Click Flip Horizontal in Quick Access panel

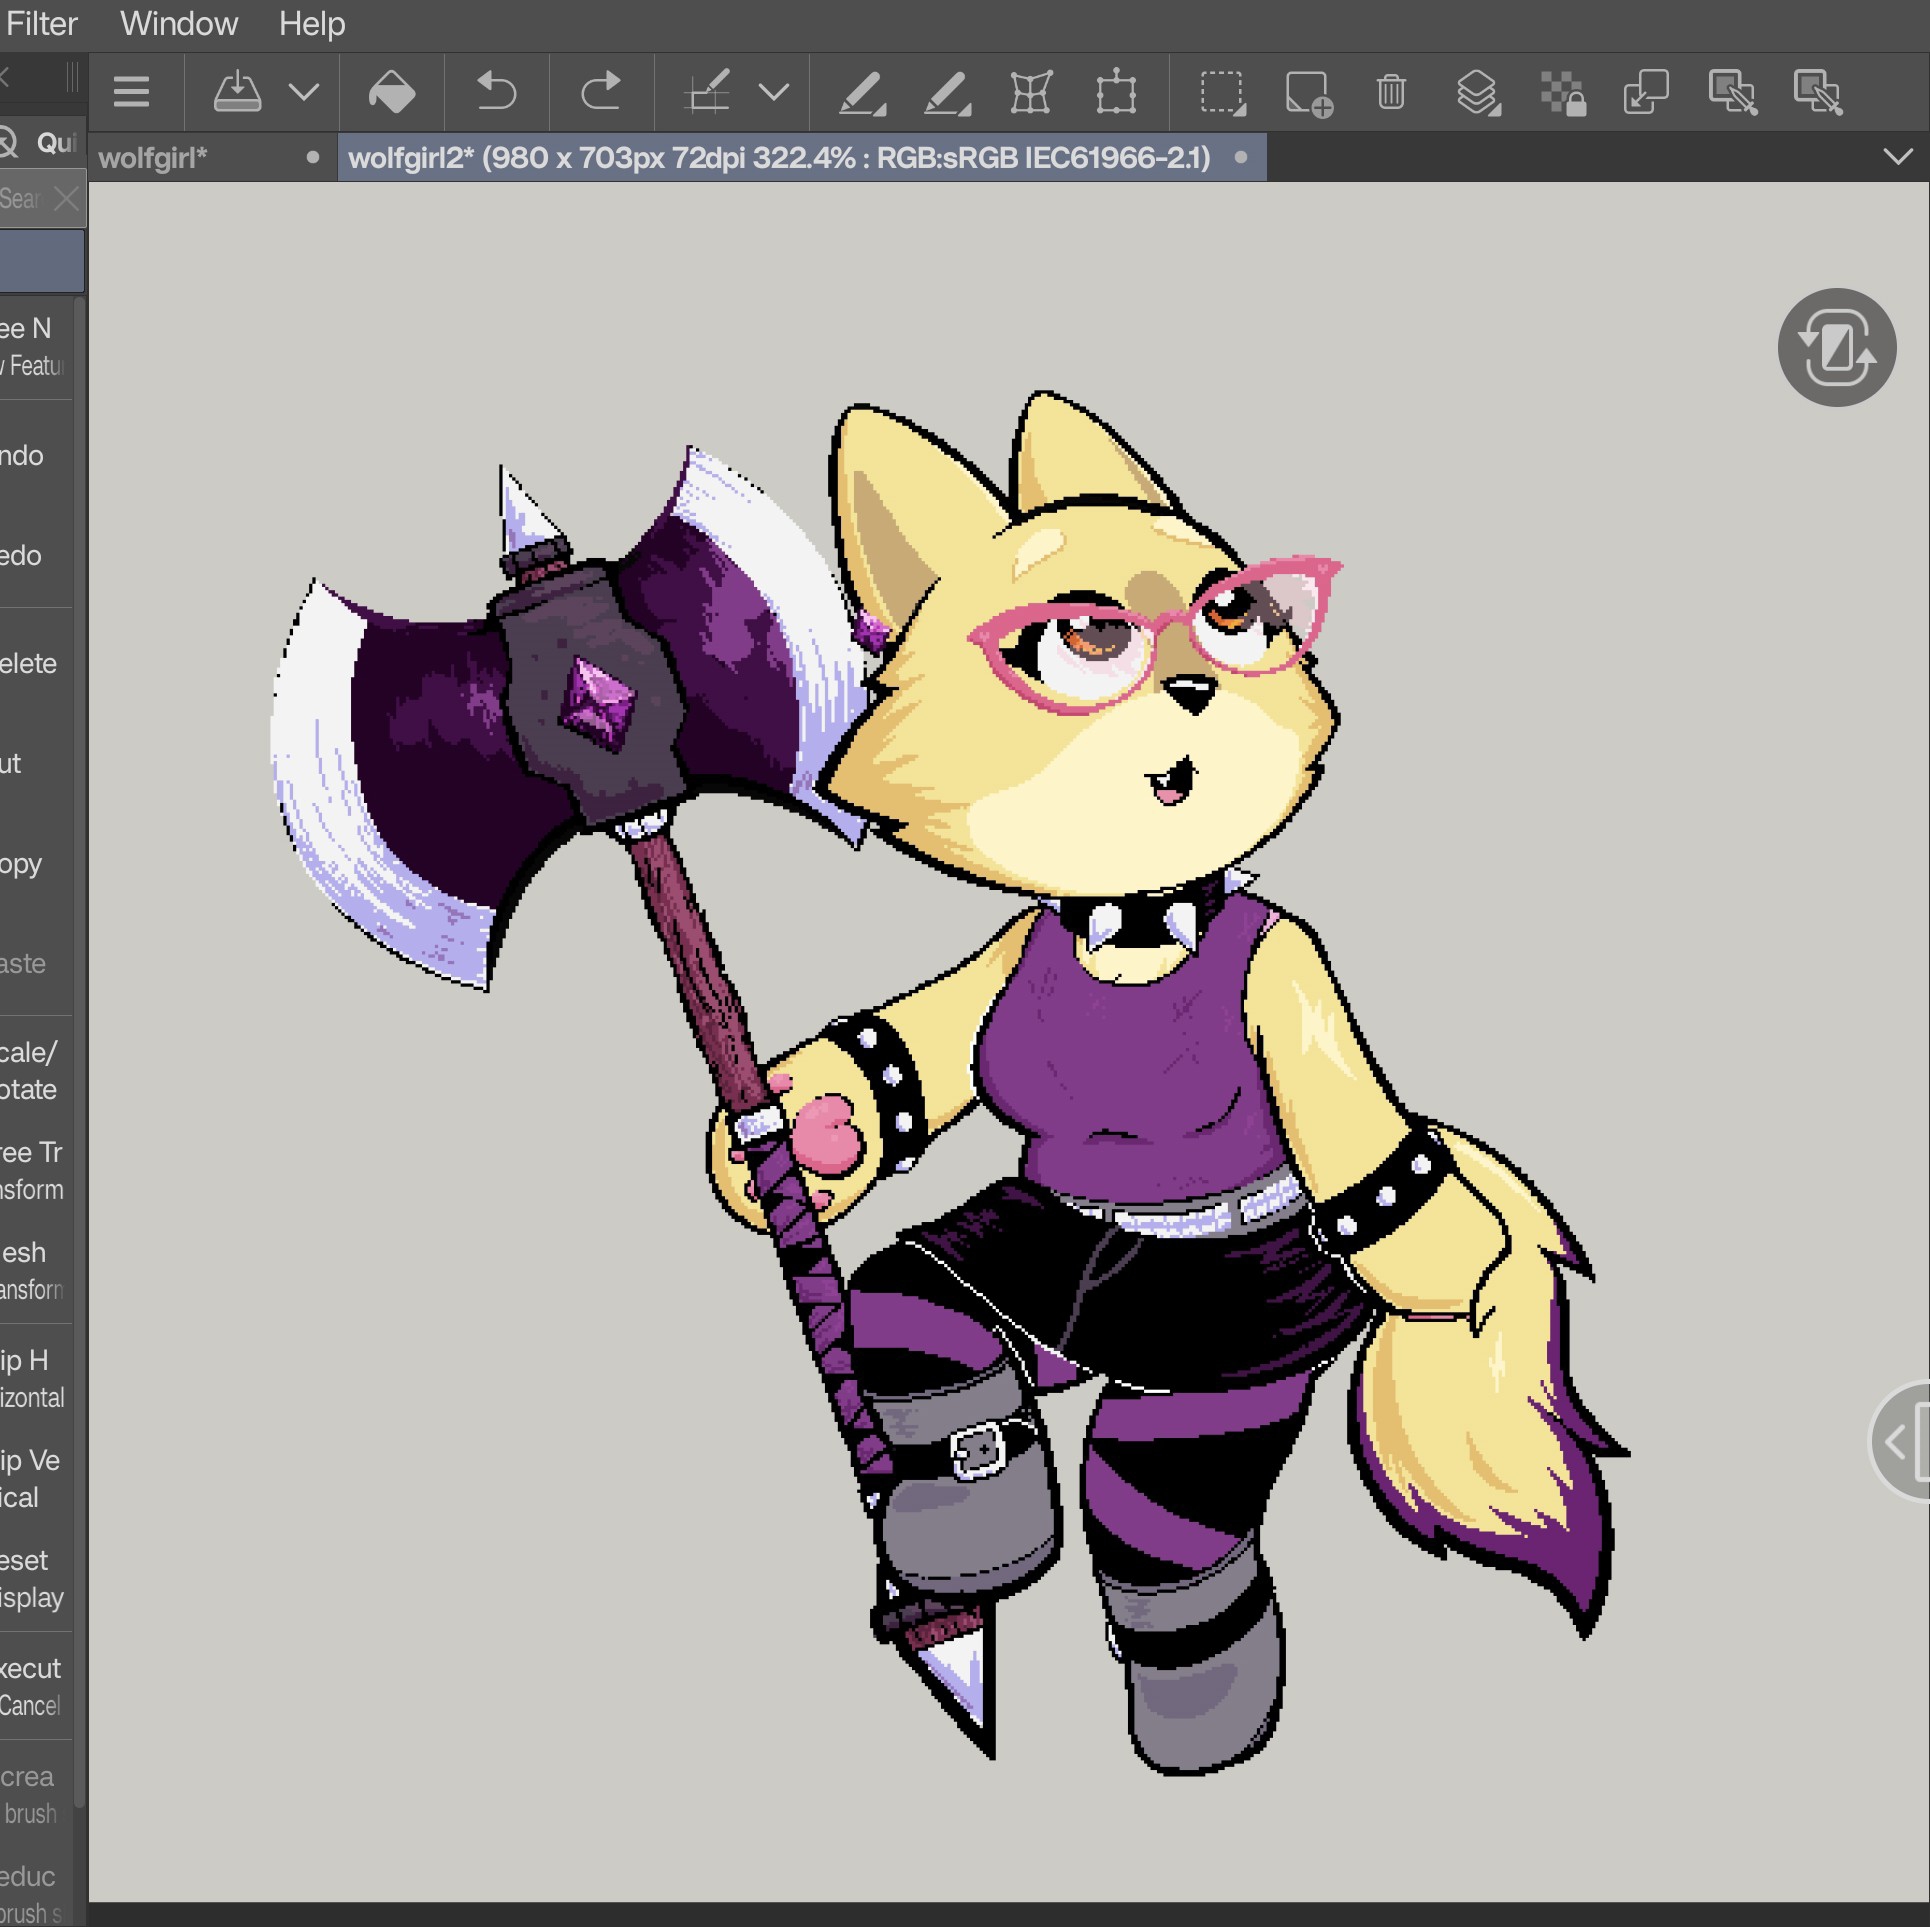tap(32, 1378)
